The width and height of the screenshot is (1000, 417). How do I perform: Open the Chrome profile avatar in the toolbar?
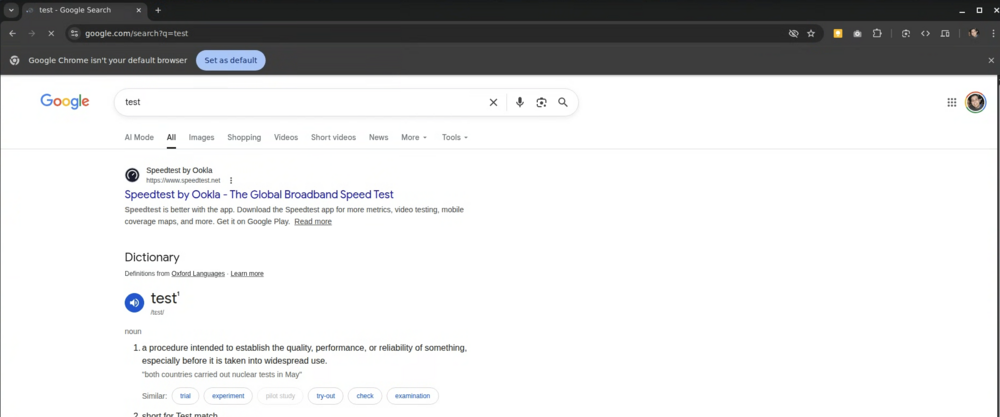pos(973,33)
